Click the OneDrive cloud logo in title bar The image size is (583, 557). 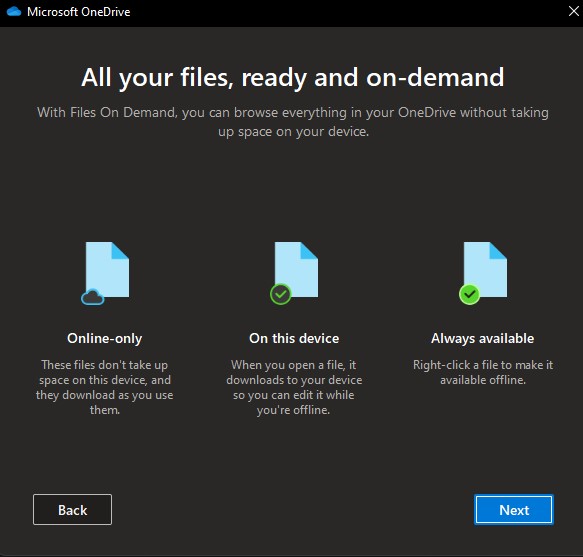click(x=14, y=12)
